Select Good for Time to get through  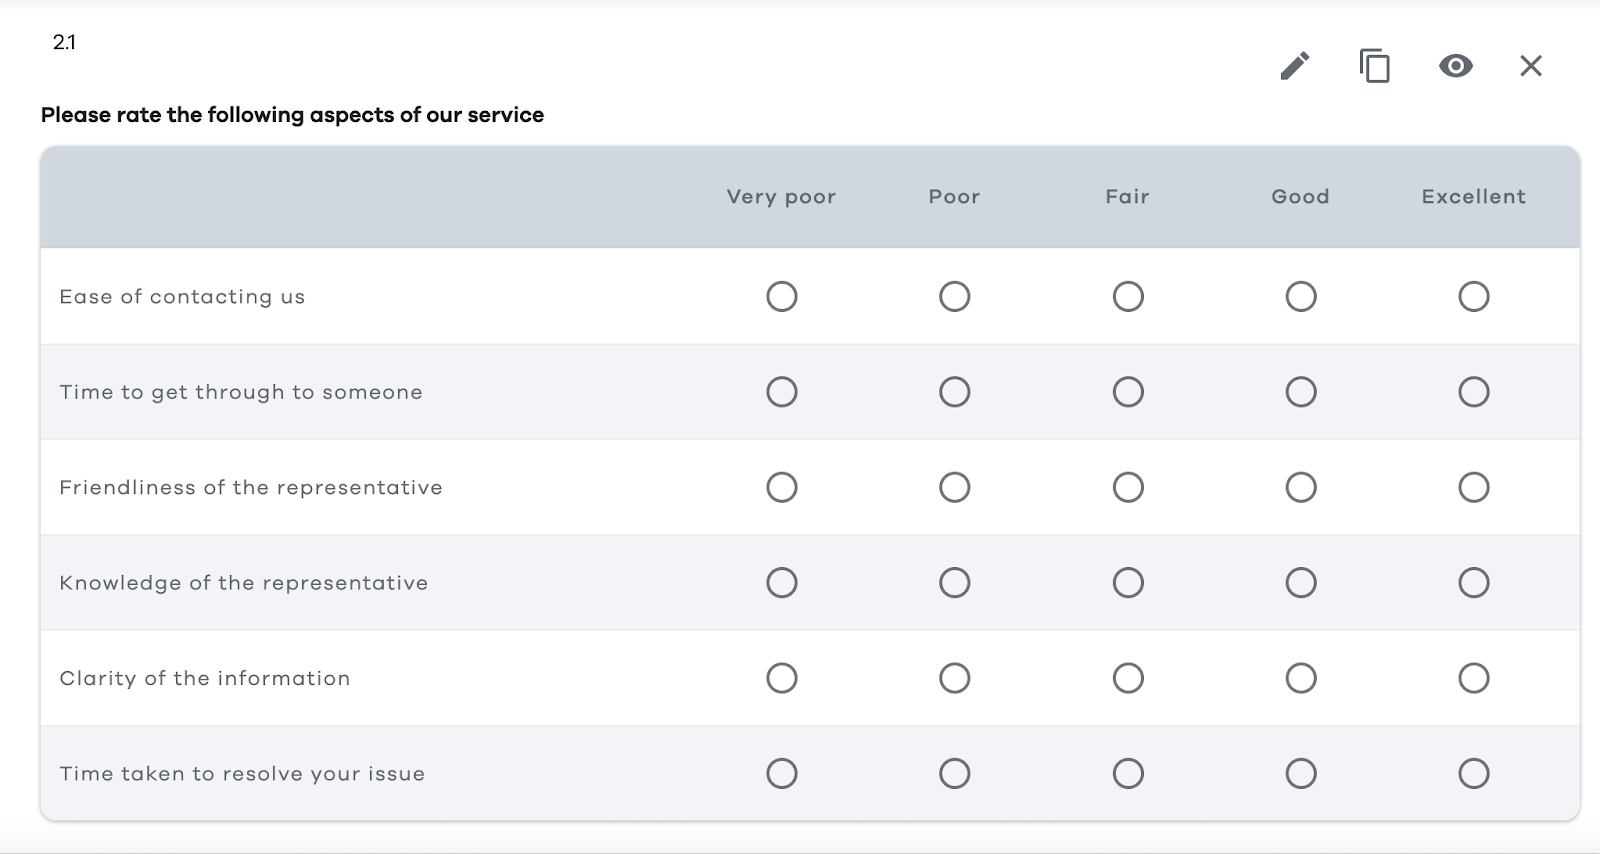[x=1301, y=392]
